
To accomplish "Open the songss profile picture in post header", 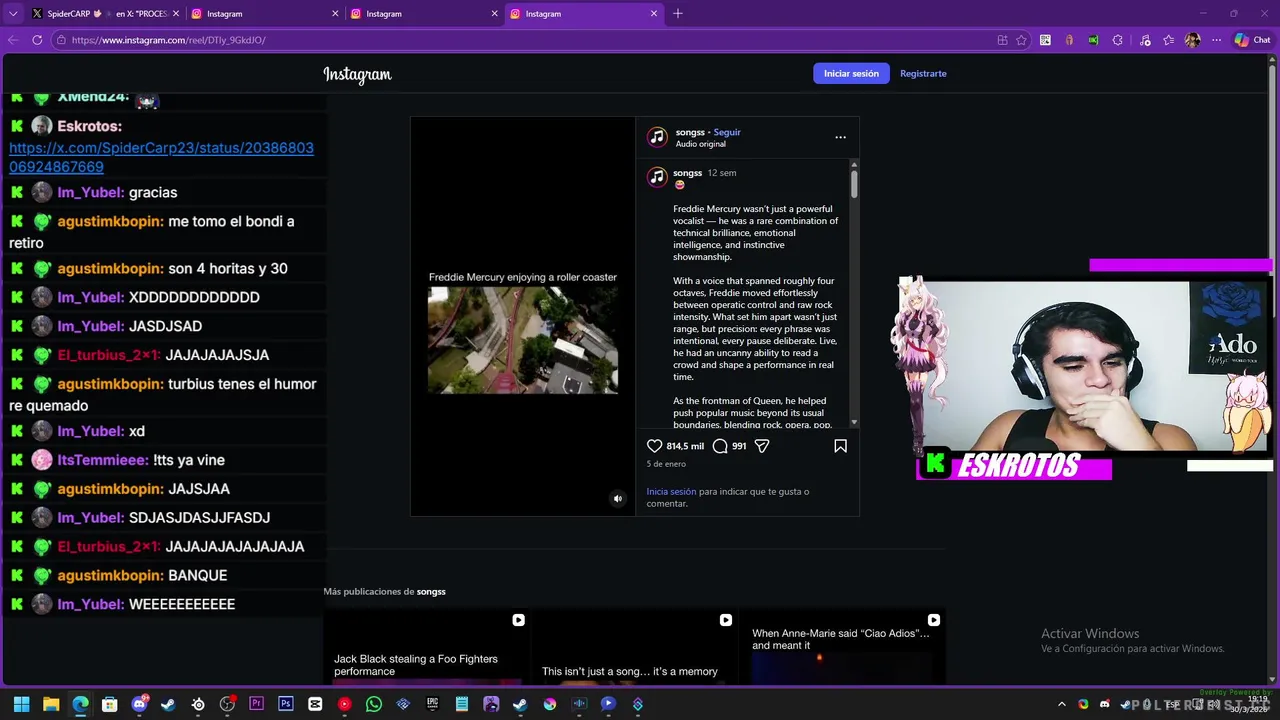I will click(657, 137).
